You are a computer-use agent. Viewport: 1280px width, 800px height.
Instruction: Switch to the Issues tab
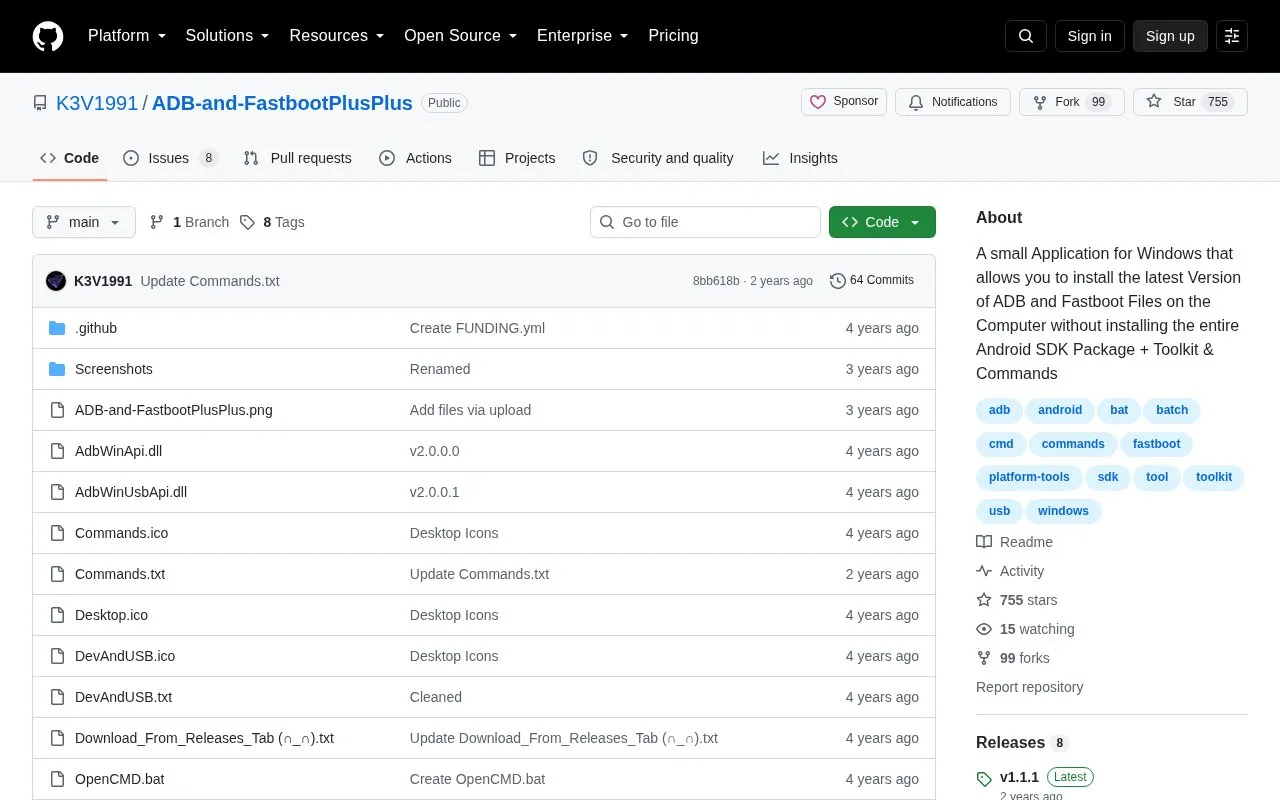click(x=170, y=158)
